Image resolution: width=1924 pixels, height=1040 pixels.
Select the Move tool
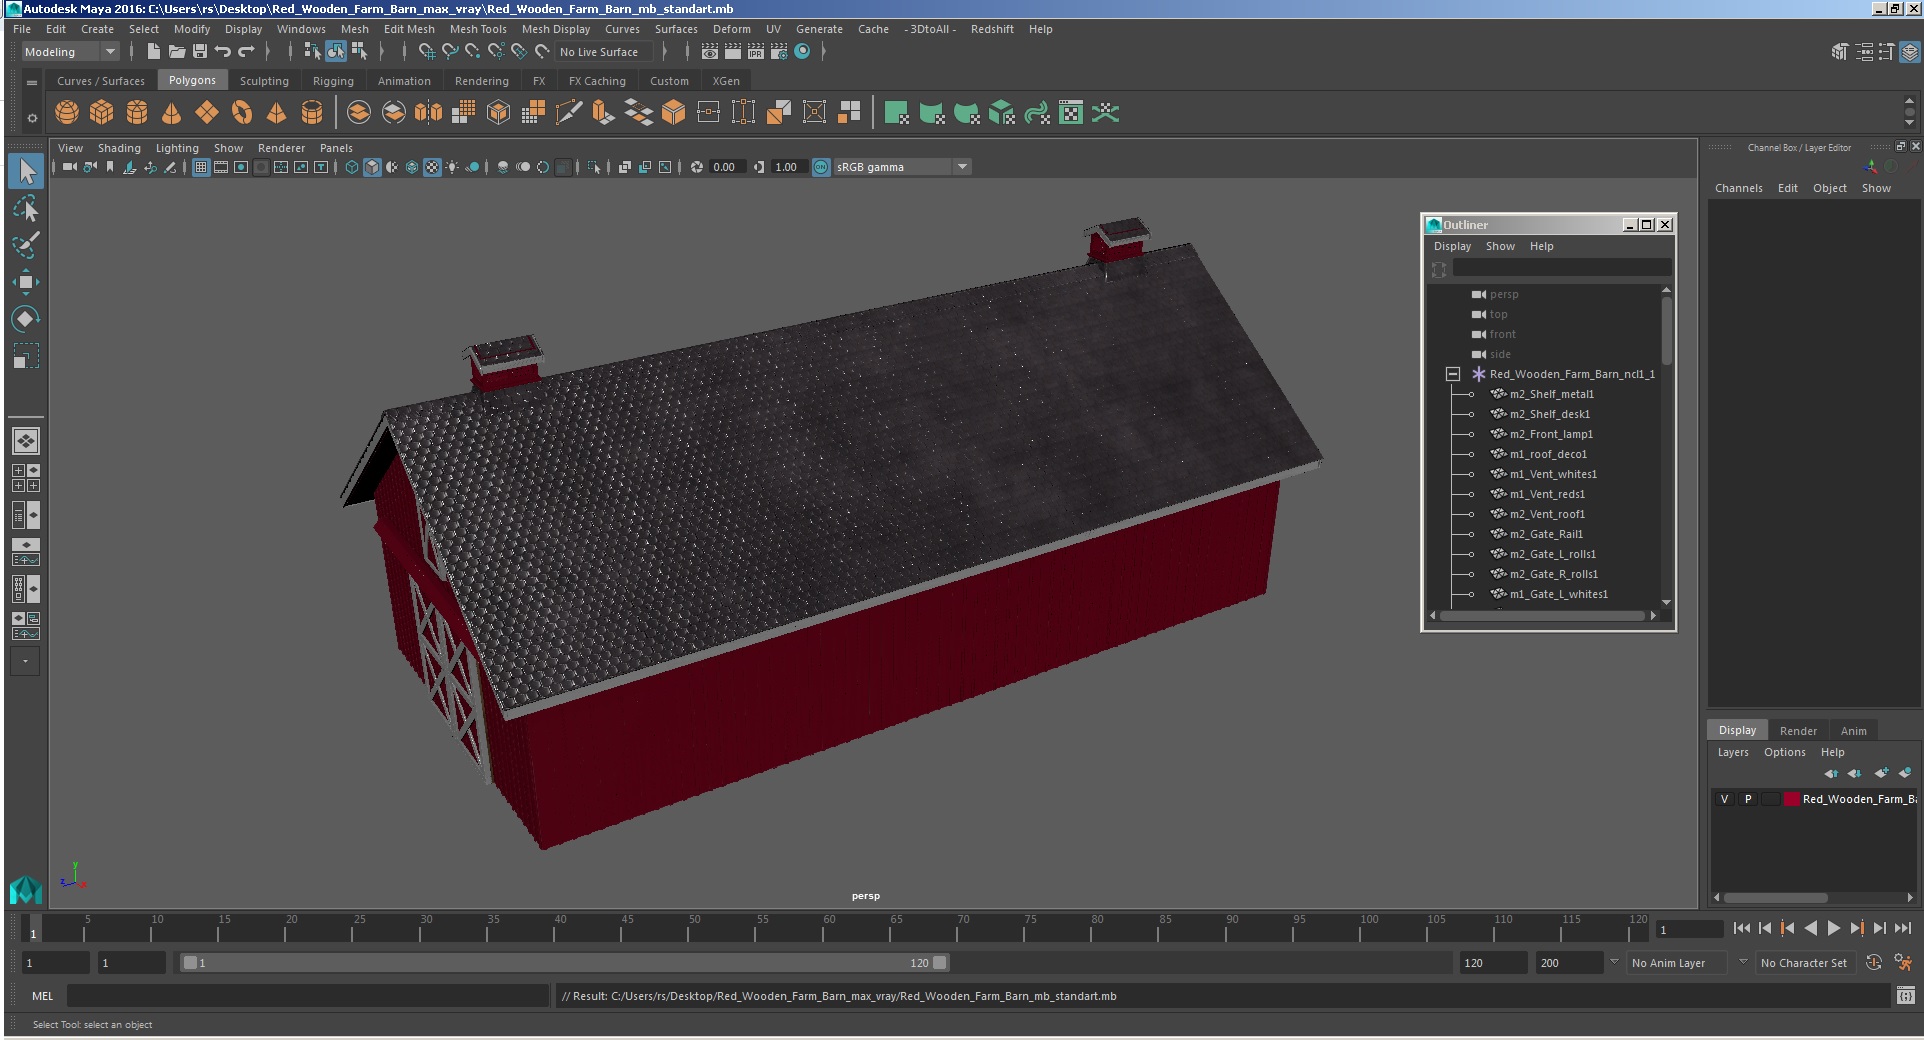tap(26, 282)
